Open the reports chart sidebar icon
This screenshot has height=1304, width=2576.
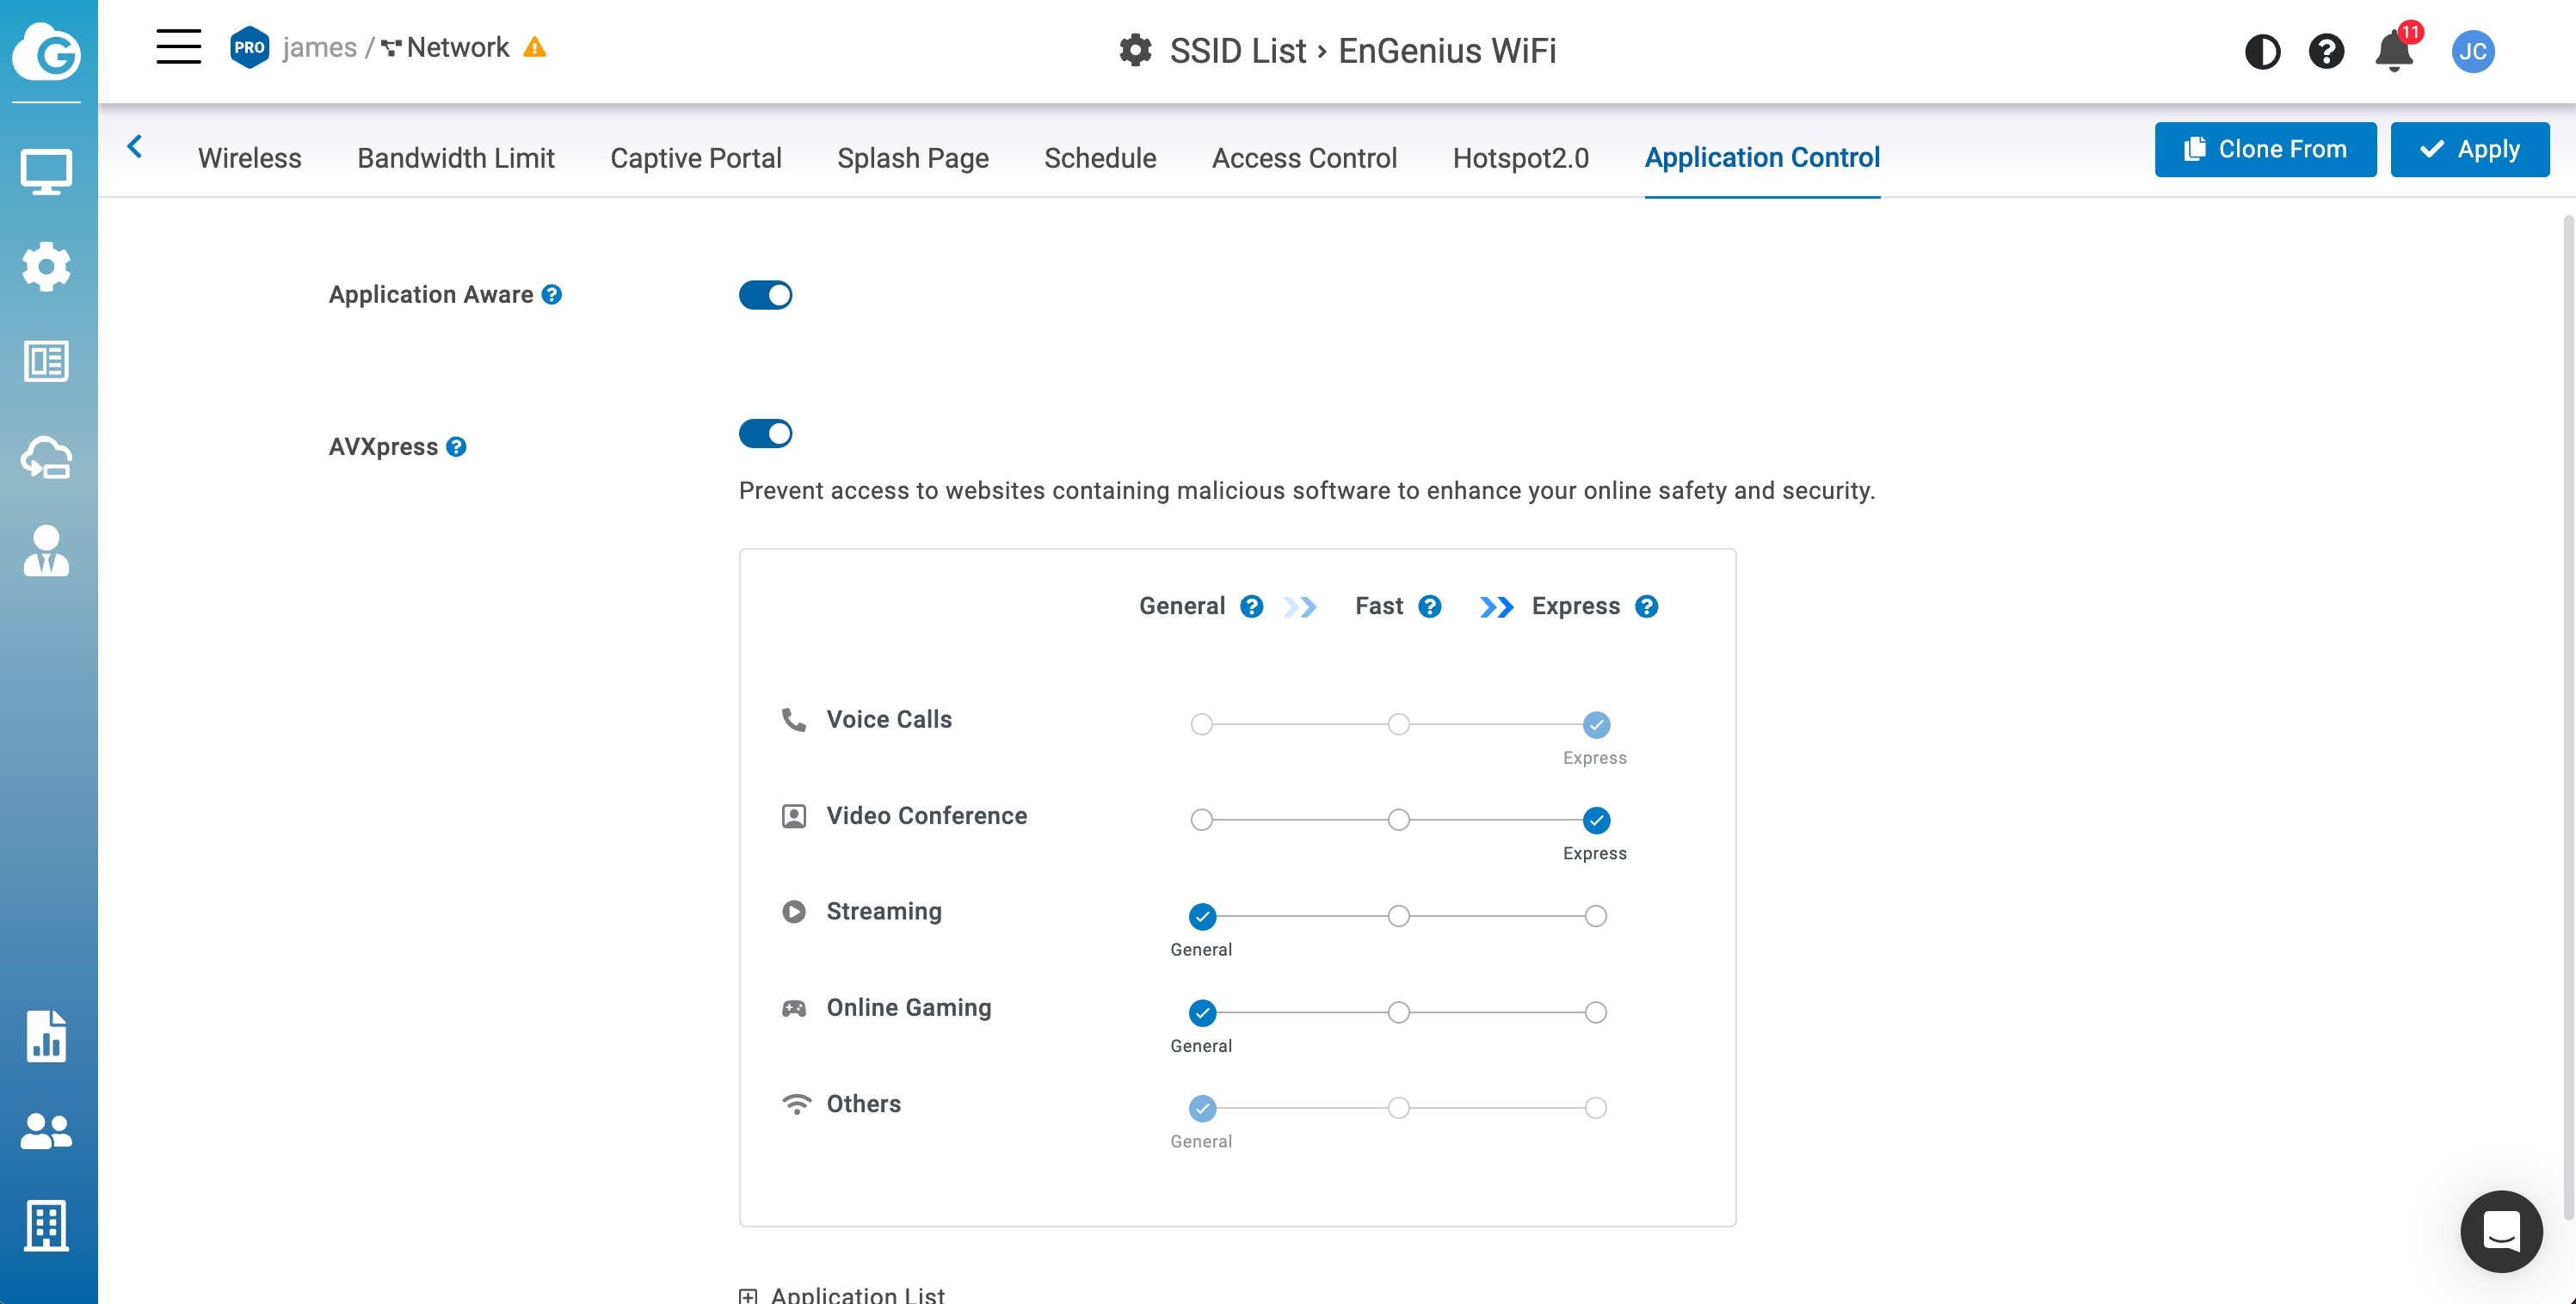46,1036
